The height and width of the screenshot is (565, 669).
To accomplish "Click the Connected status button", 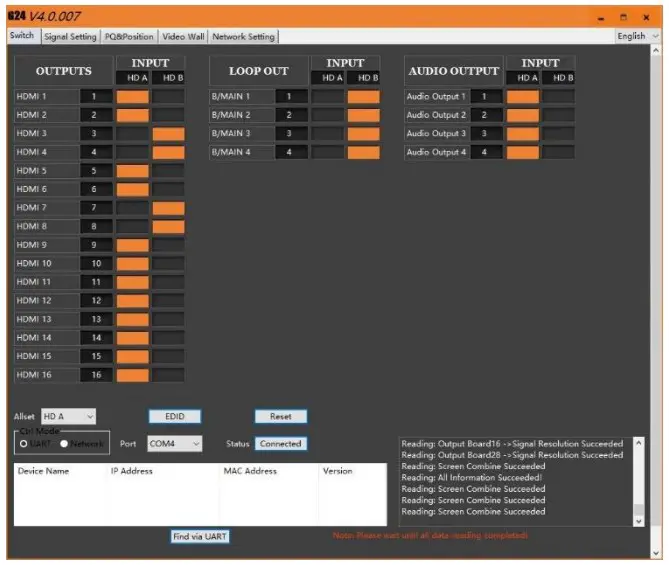I will point(281,443).
